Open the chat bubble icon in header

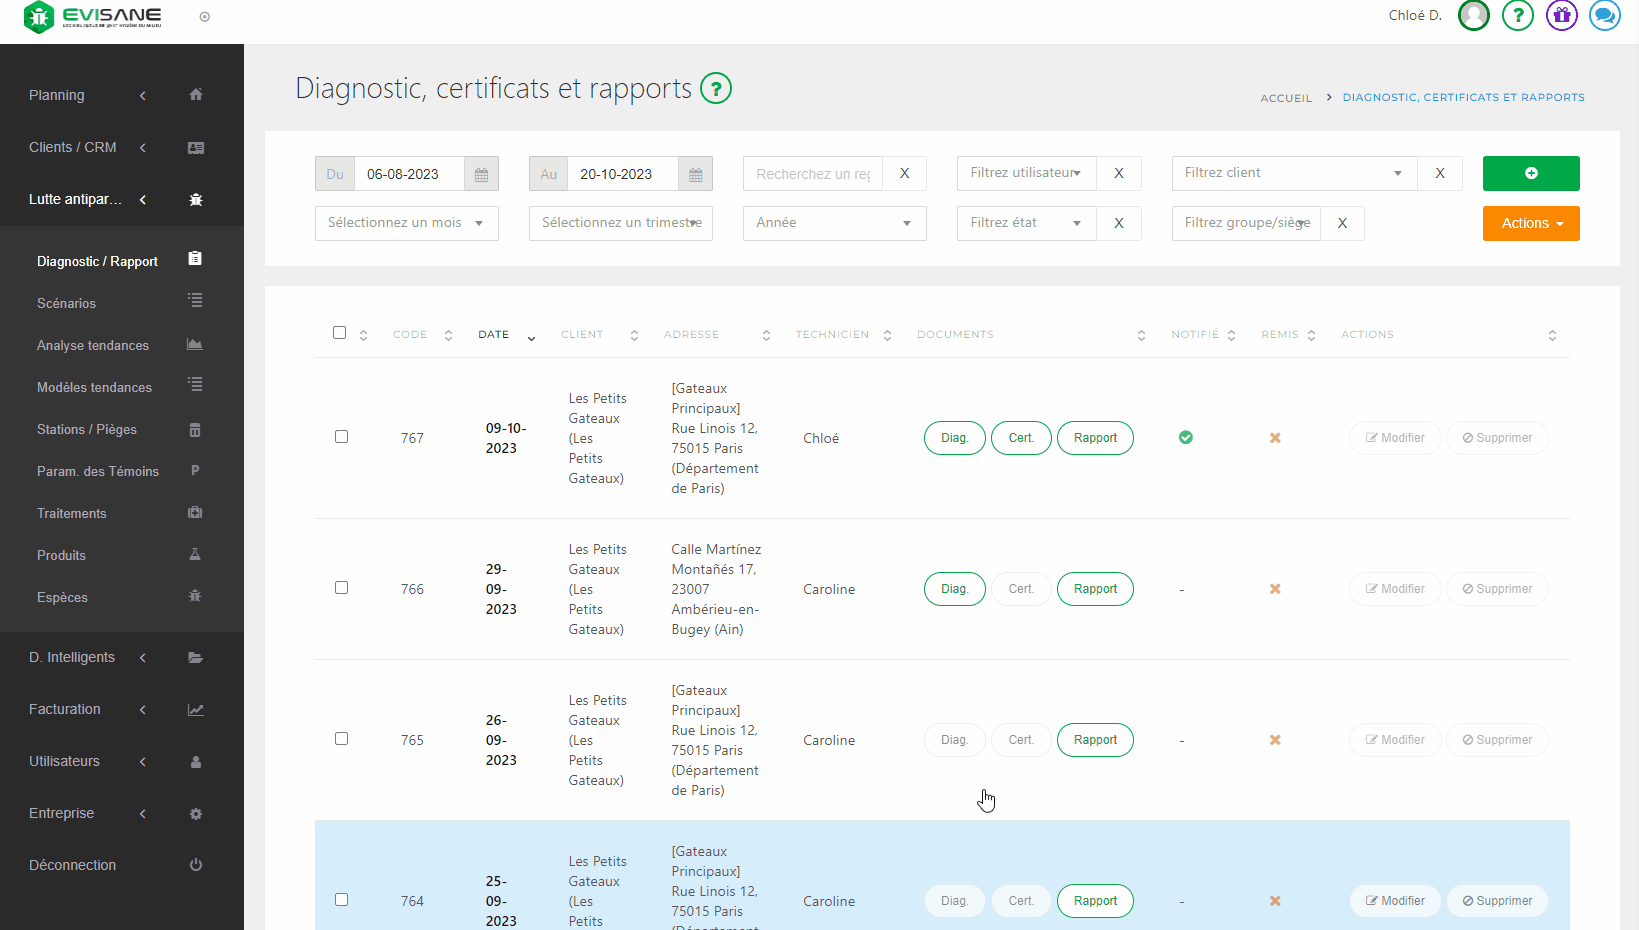tap(1604, 16)
